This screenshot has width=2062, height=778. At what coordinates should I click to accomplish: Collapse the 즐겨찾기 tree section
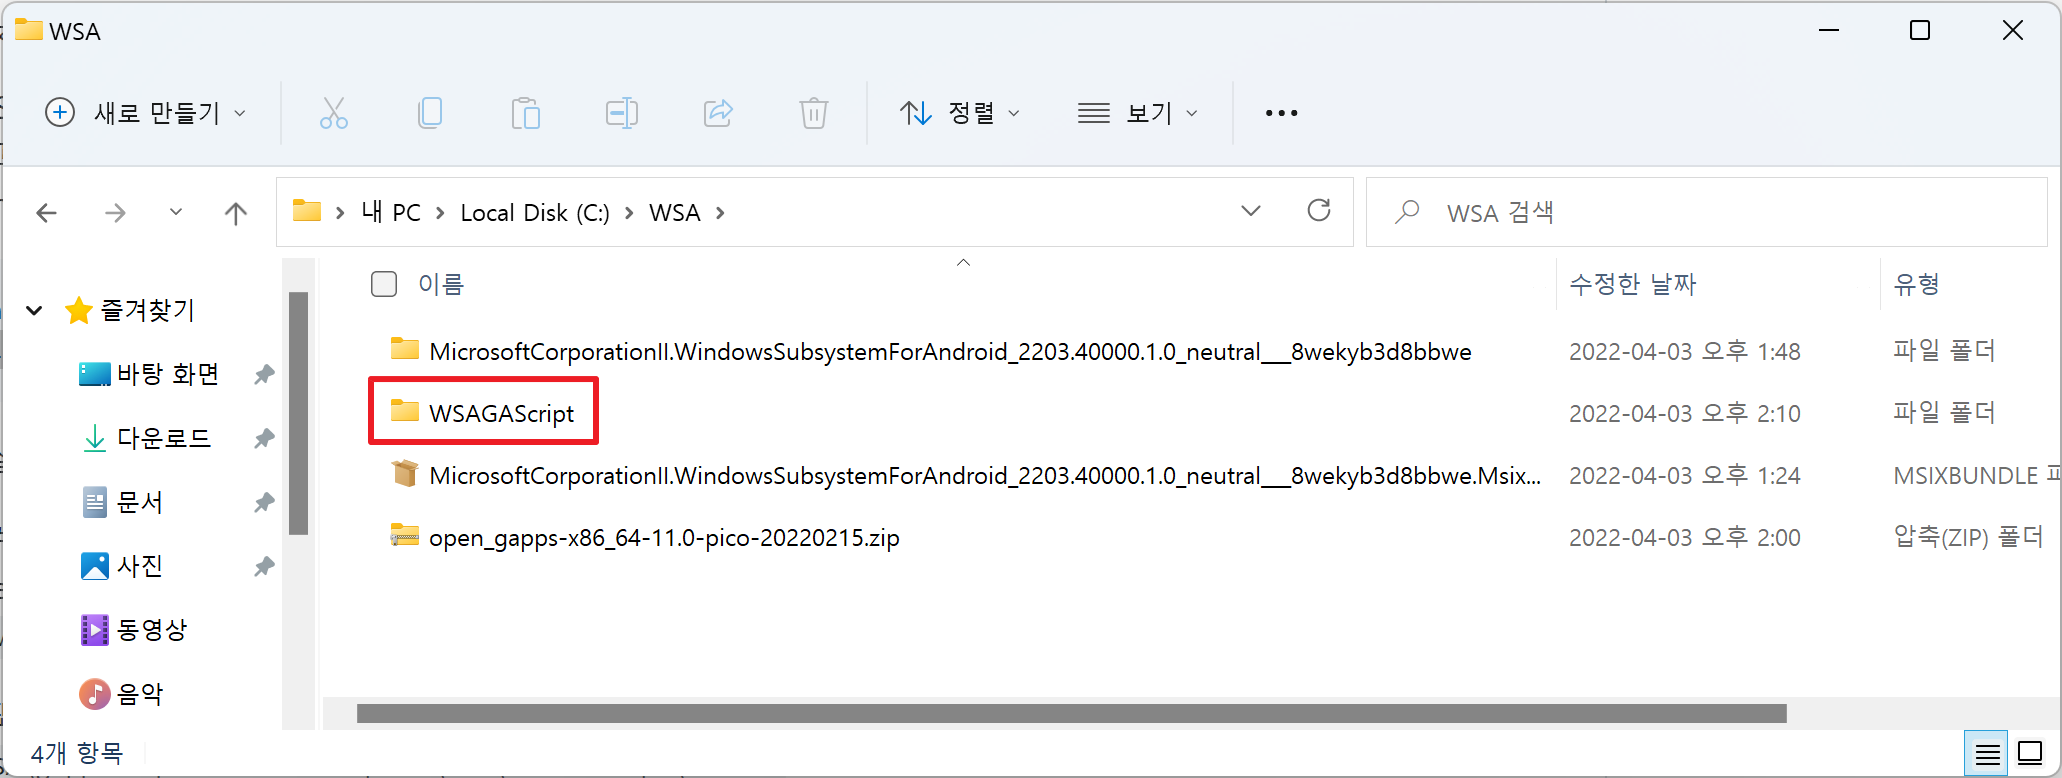pos(34,310)
